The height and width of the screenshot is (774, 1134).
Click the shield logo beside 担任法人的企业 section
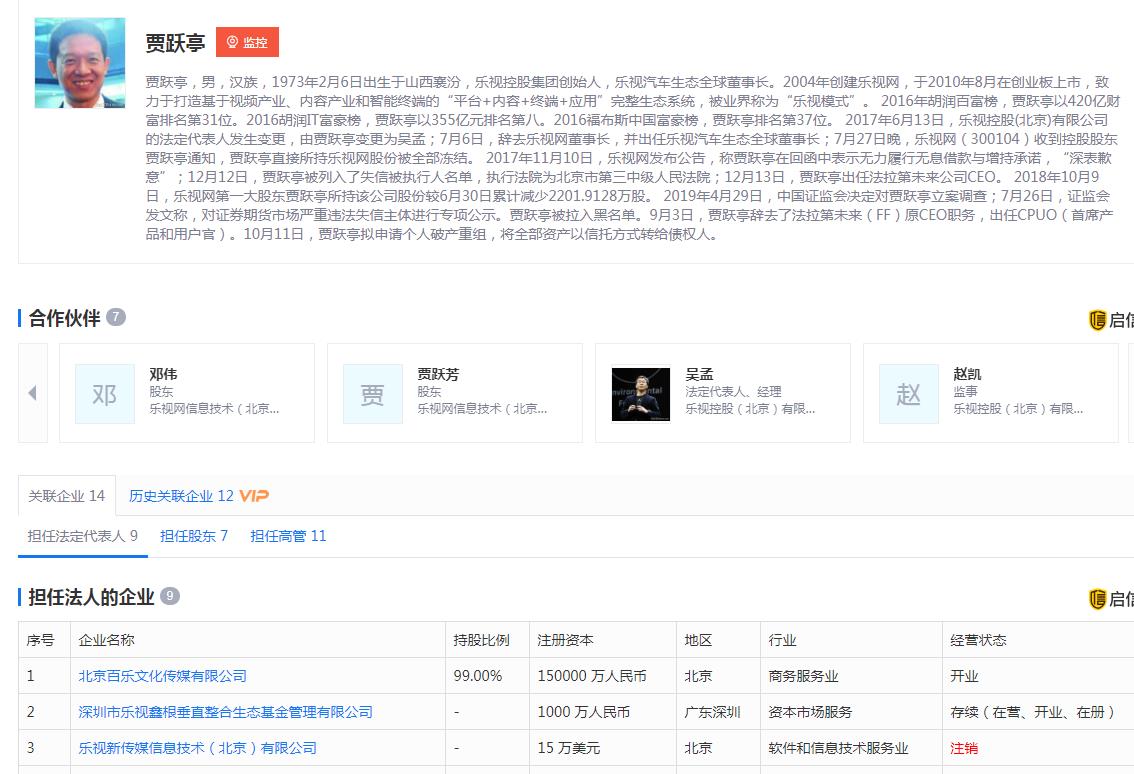[1097, 599]
